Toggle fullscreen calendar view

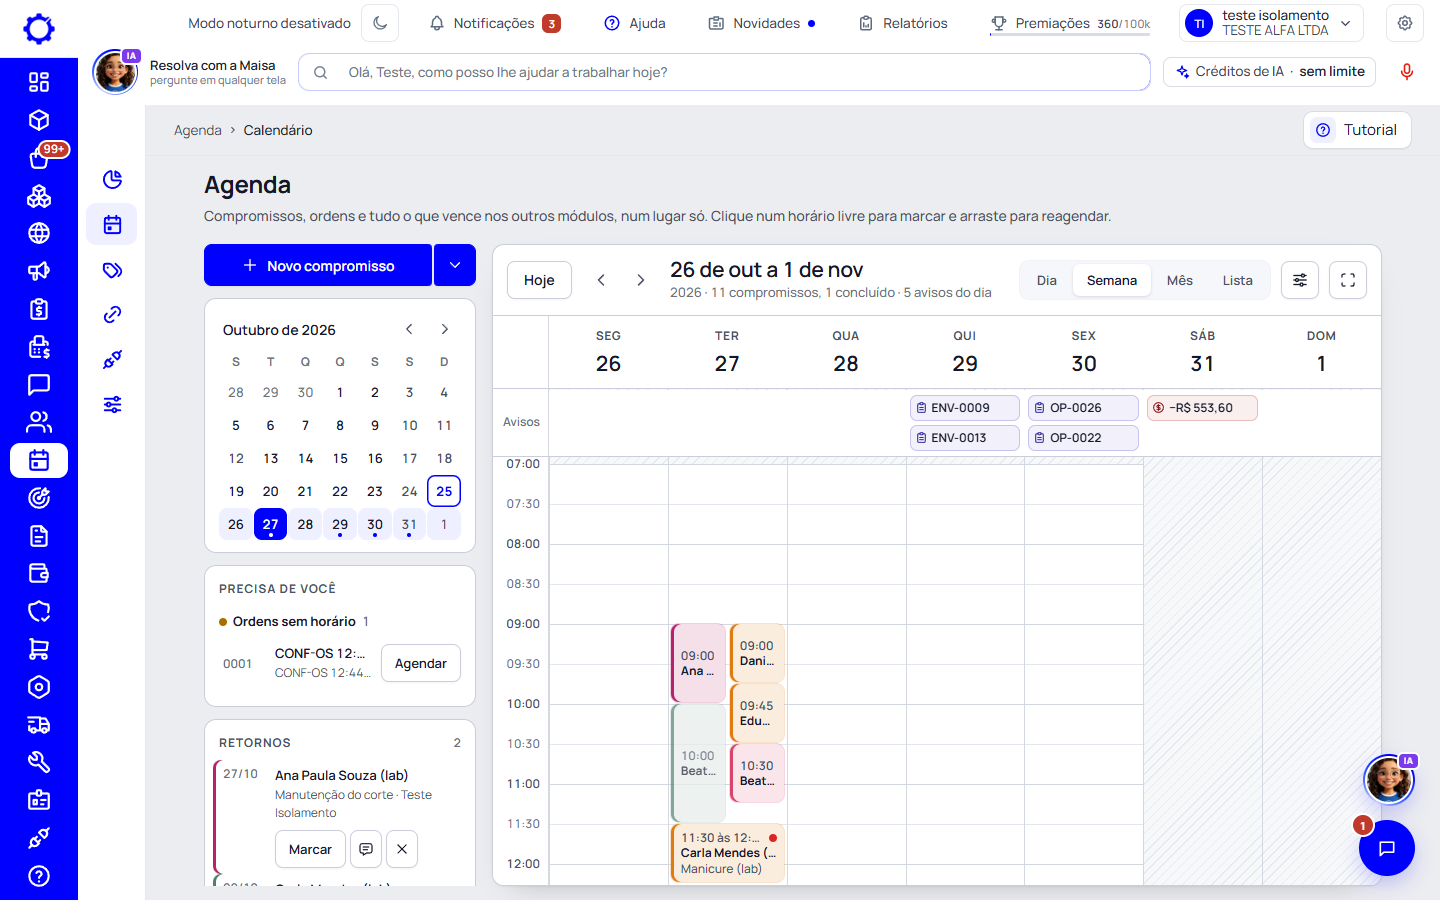[1348, 280]
